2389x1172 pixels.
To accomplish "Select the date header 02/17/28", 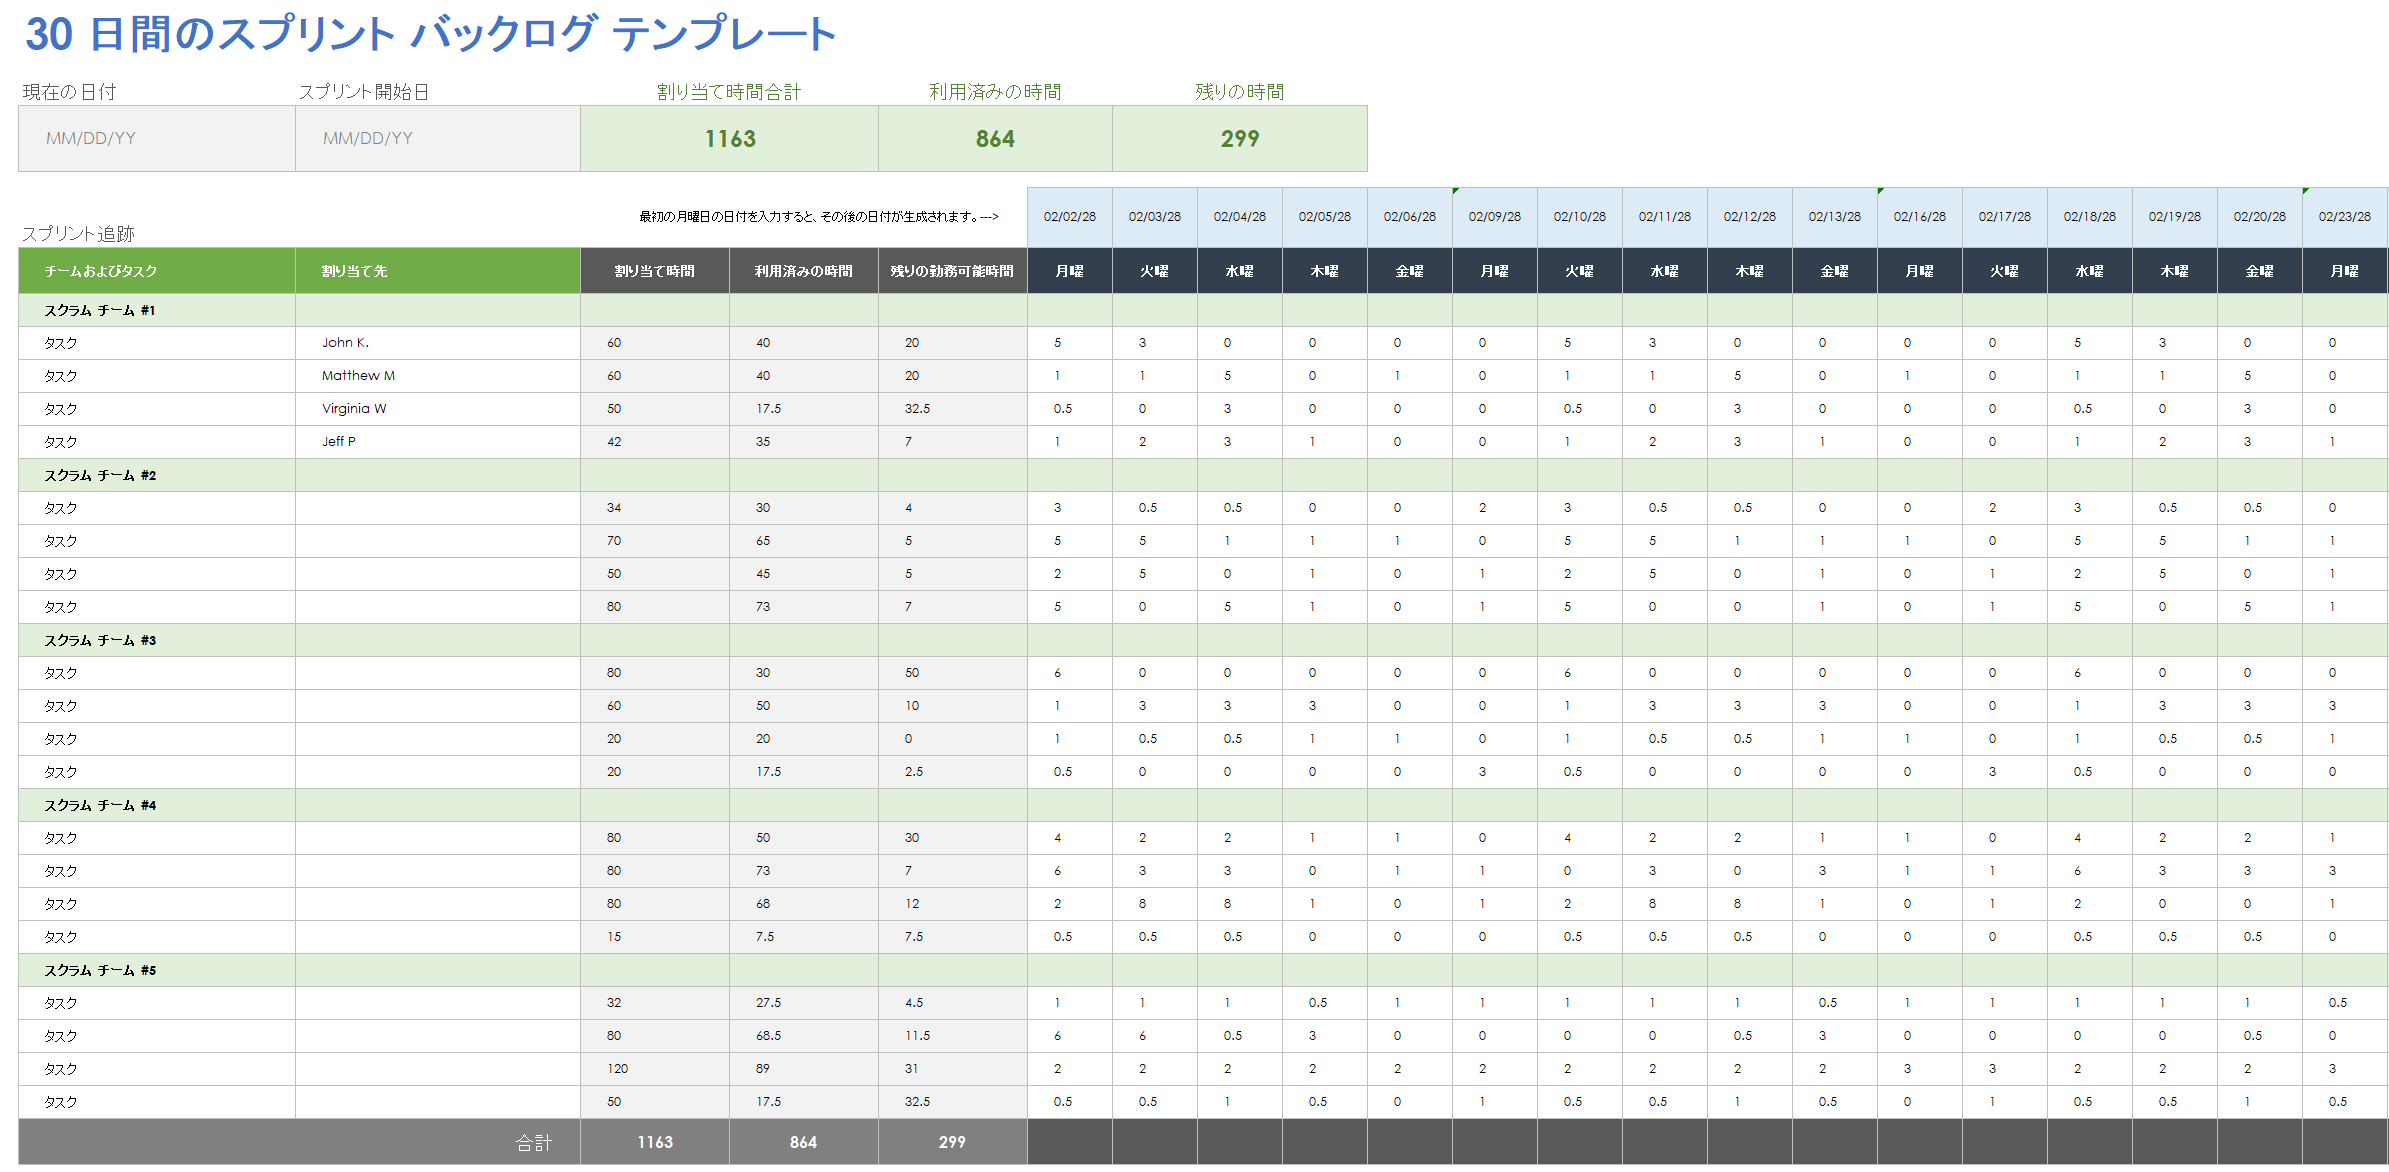I will [x=2005, y=217].
